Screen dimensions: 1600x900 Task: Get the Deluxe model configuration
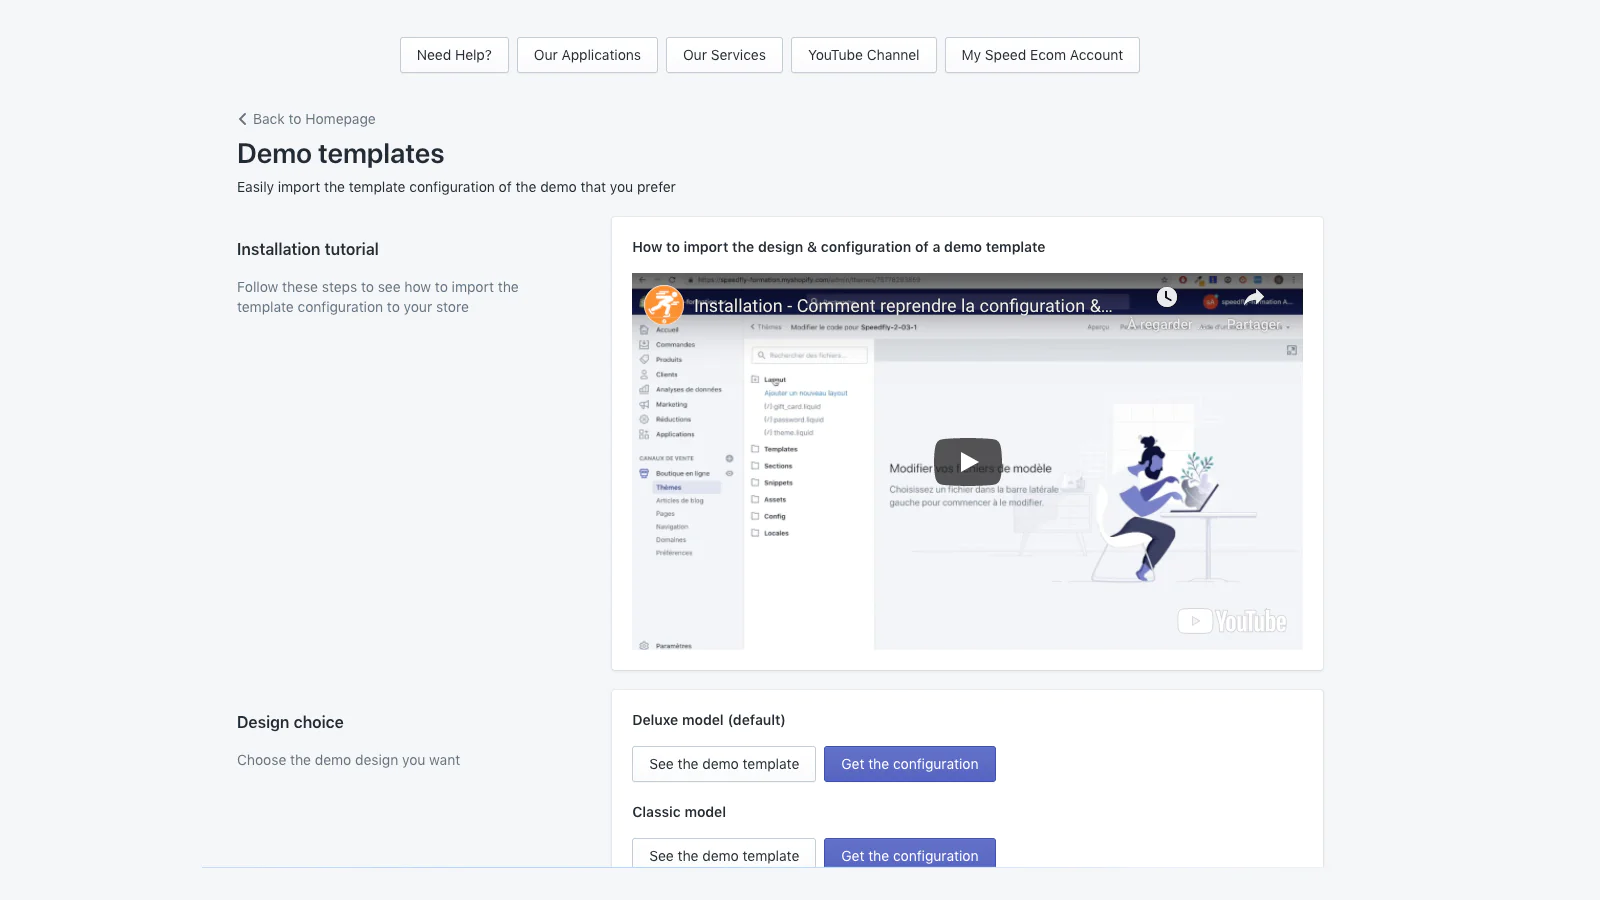tap(910, 764)
